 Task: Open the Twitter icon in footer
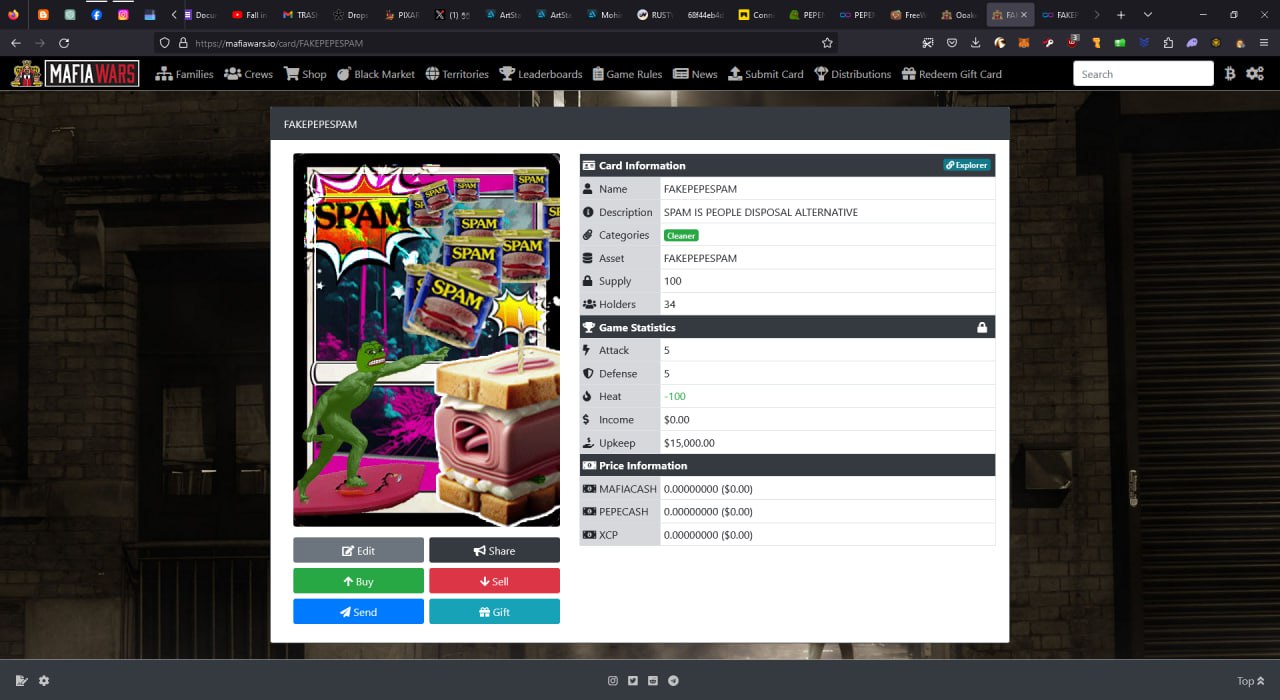coord(633,681)
